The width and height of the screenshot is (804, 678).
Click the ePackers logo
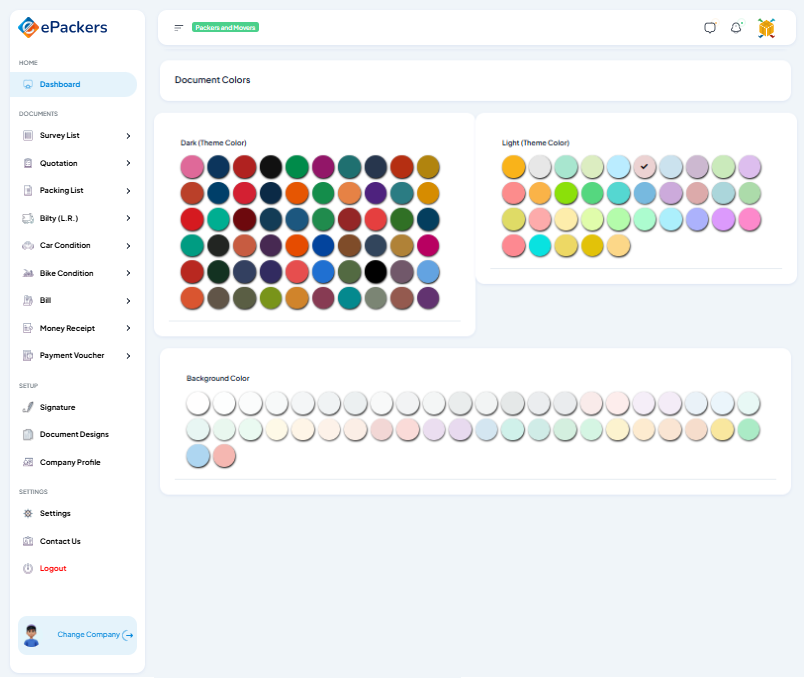pos(63,28)
